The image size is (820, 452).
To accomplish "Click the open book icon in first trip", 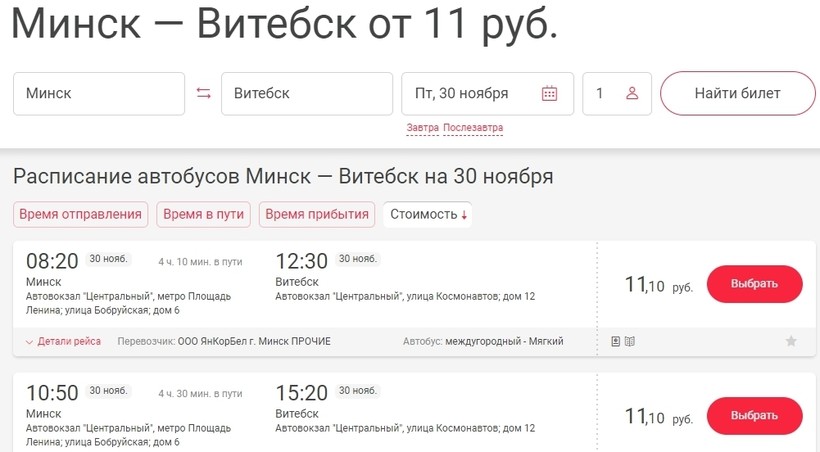I will (x=630, y=341).
